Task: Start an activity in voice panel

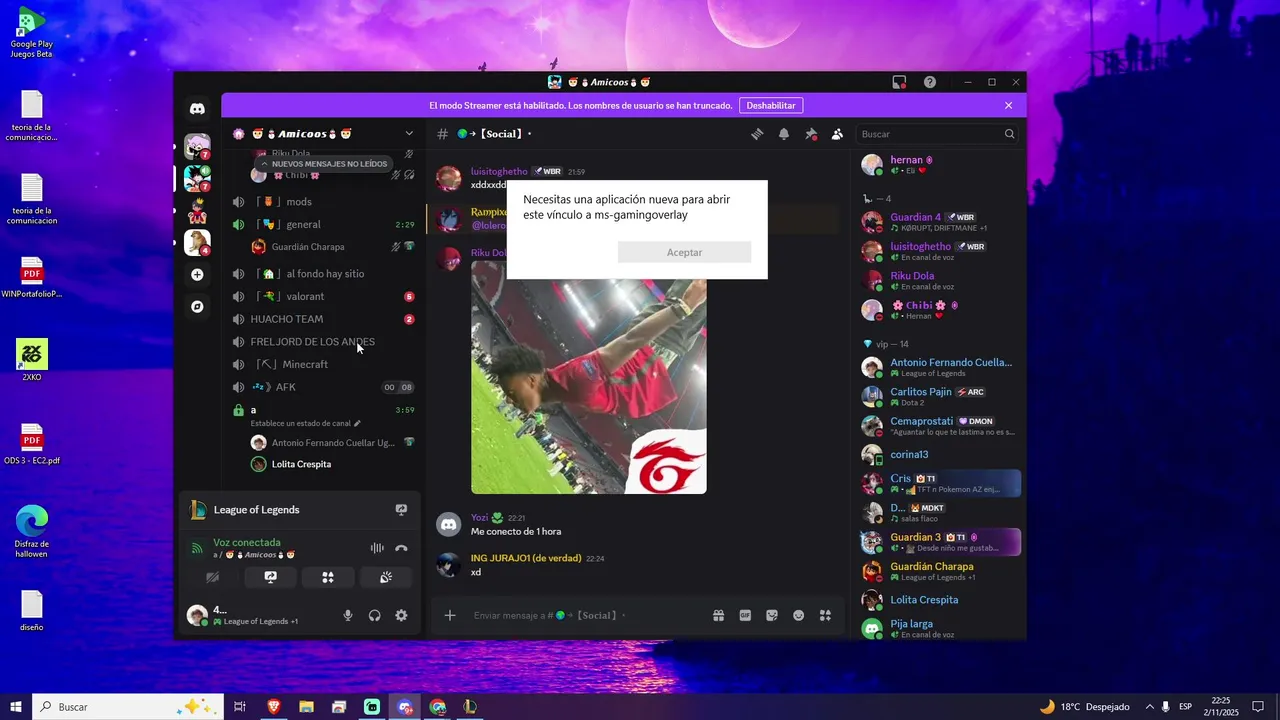Action: pos(327,577)
